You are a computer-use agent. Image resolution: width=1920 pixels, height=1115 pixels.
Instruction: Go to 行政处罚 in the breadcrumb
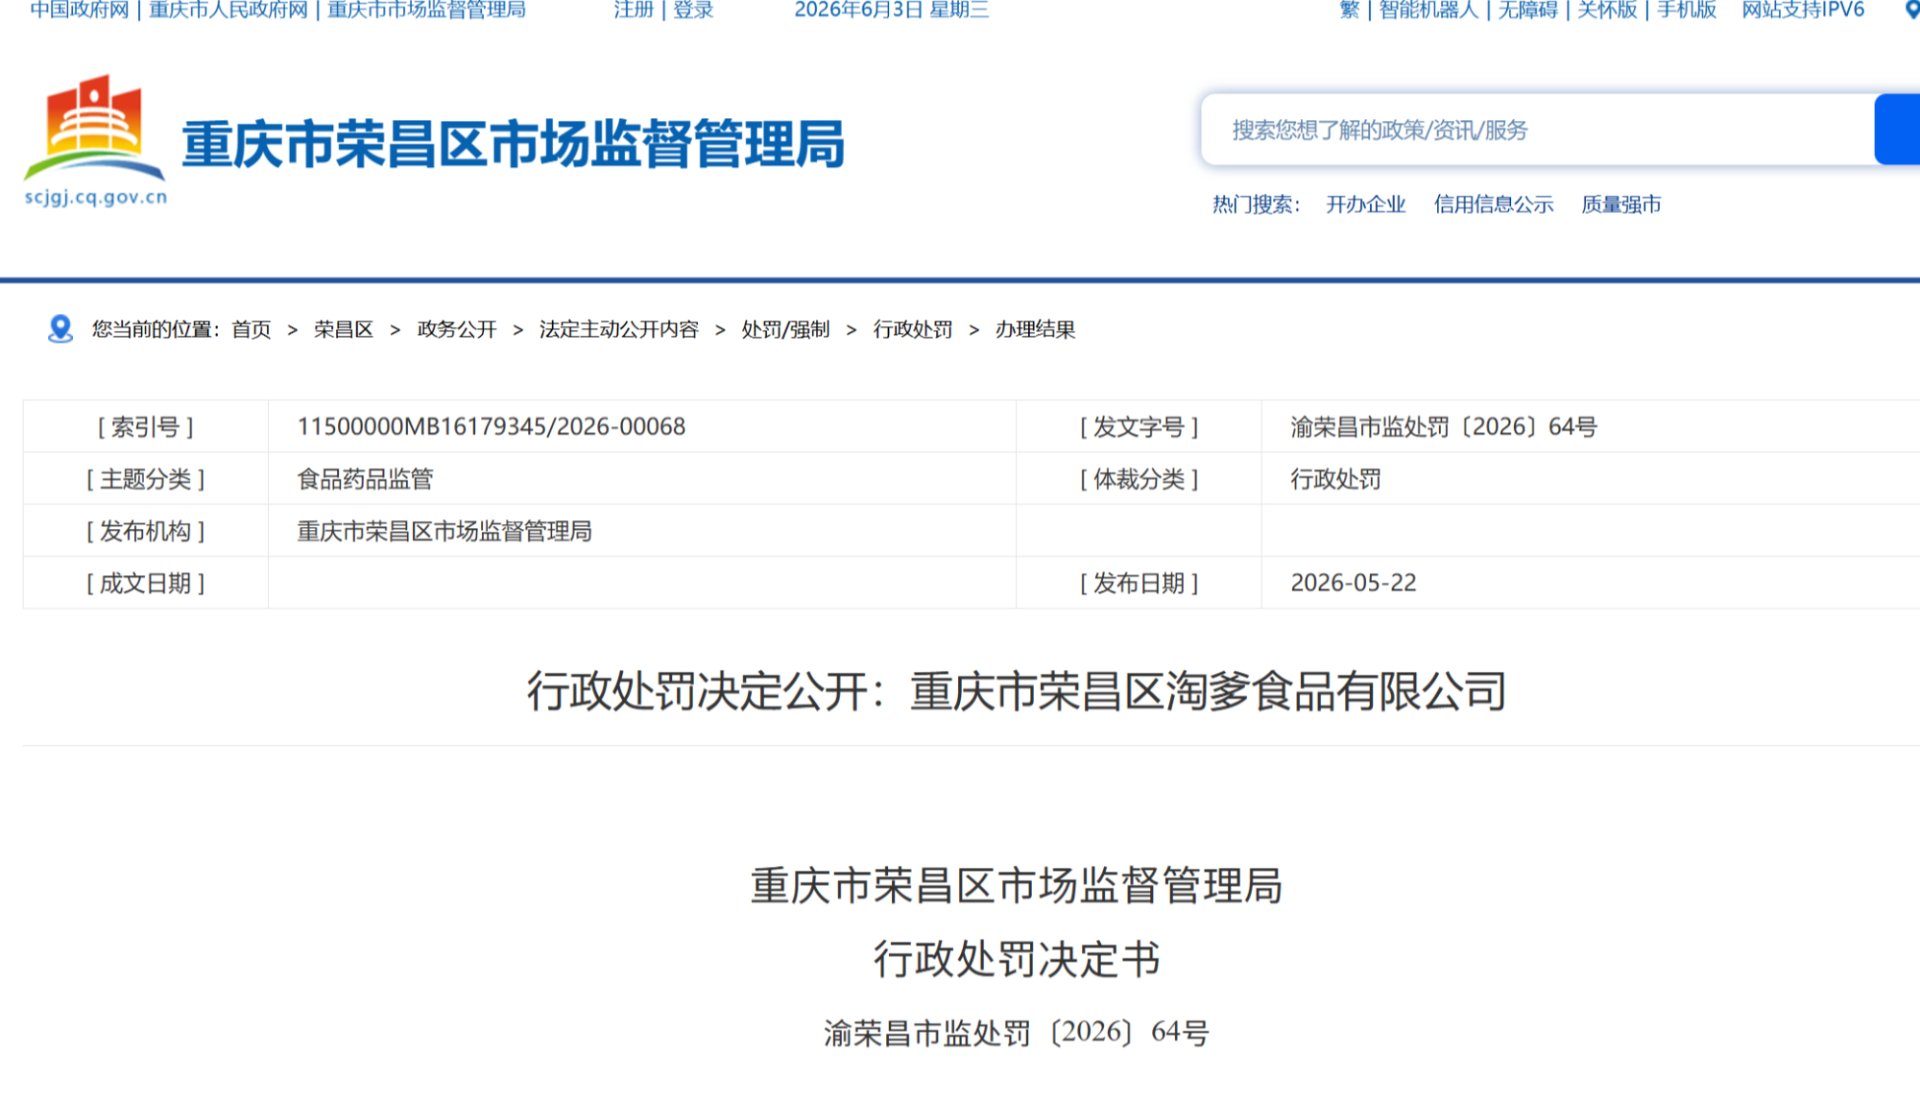click(912, 330)
